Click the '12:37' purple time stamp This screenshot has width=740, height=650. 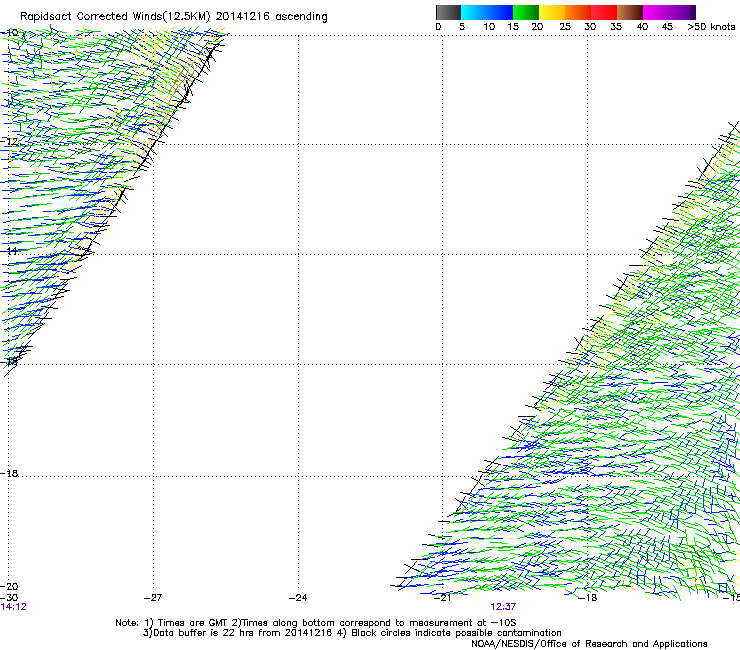[x=503, y=607]
